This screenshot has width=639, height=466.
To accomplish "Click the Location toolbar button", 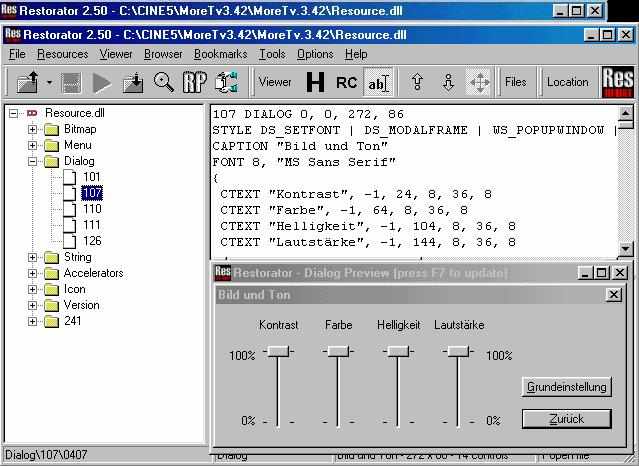I will coord(568,82).
